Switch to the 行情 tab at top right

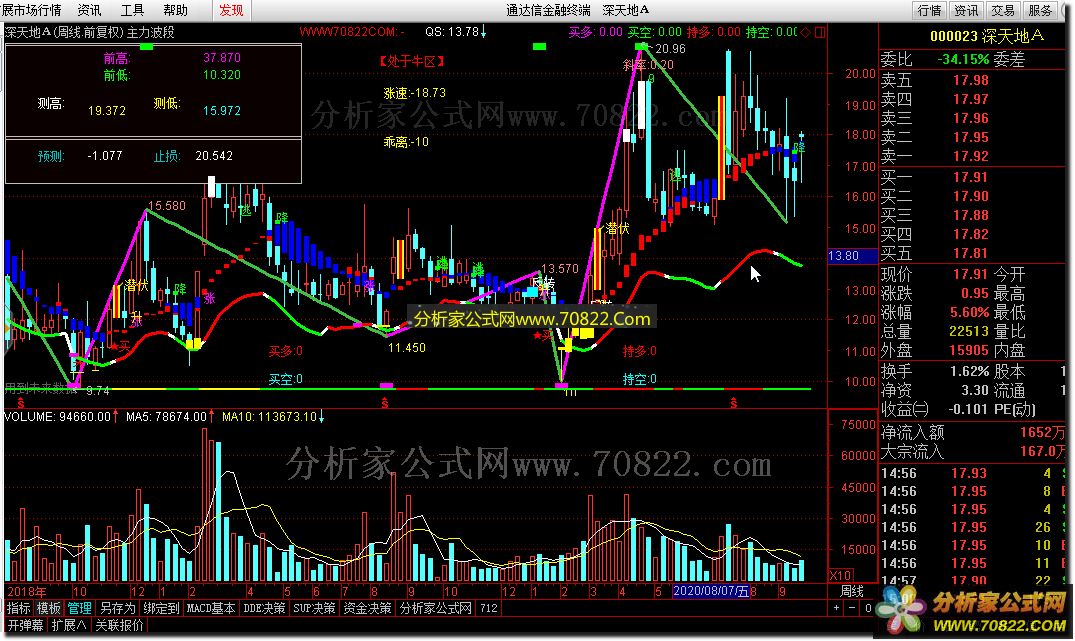[929, 10]
